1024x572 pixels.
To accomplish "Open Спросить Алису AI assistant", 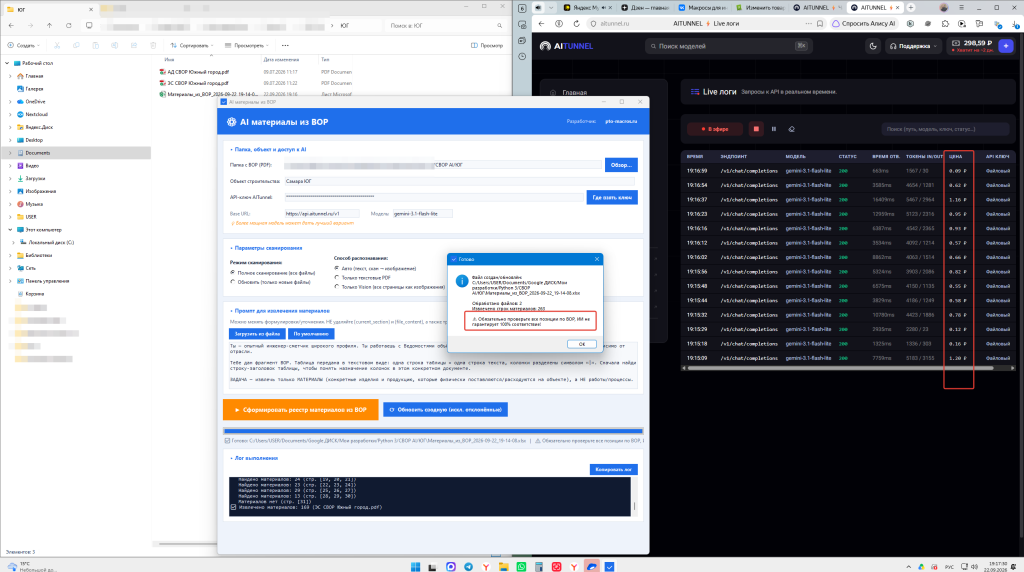I will (864, 24).
